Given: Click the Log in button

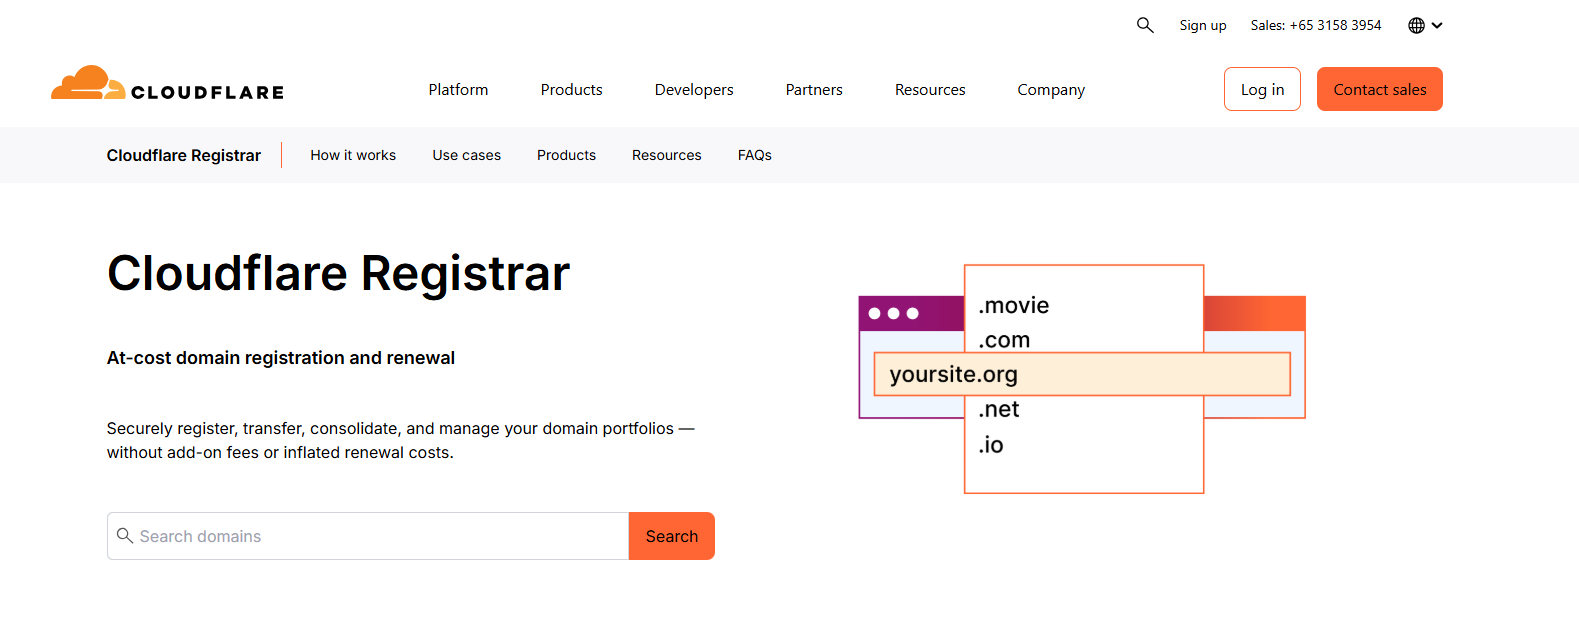Looking at the screenshot, I should (1262, 89).
